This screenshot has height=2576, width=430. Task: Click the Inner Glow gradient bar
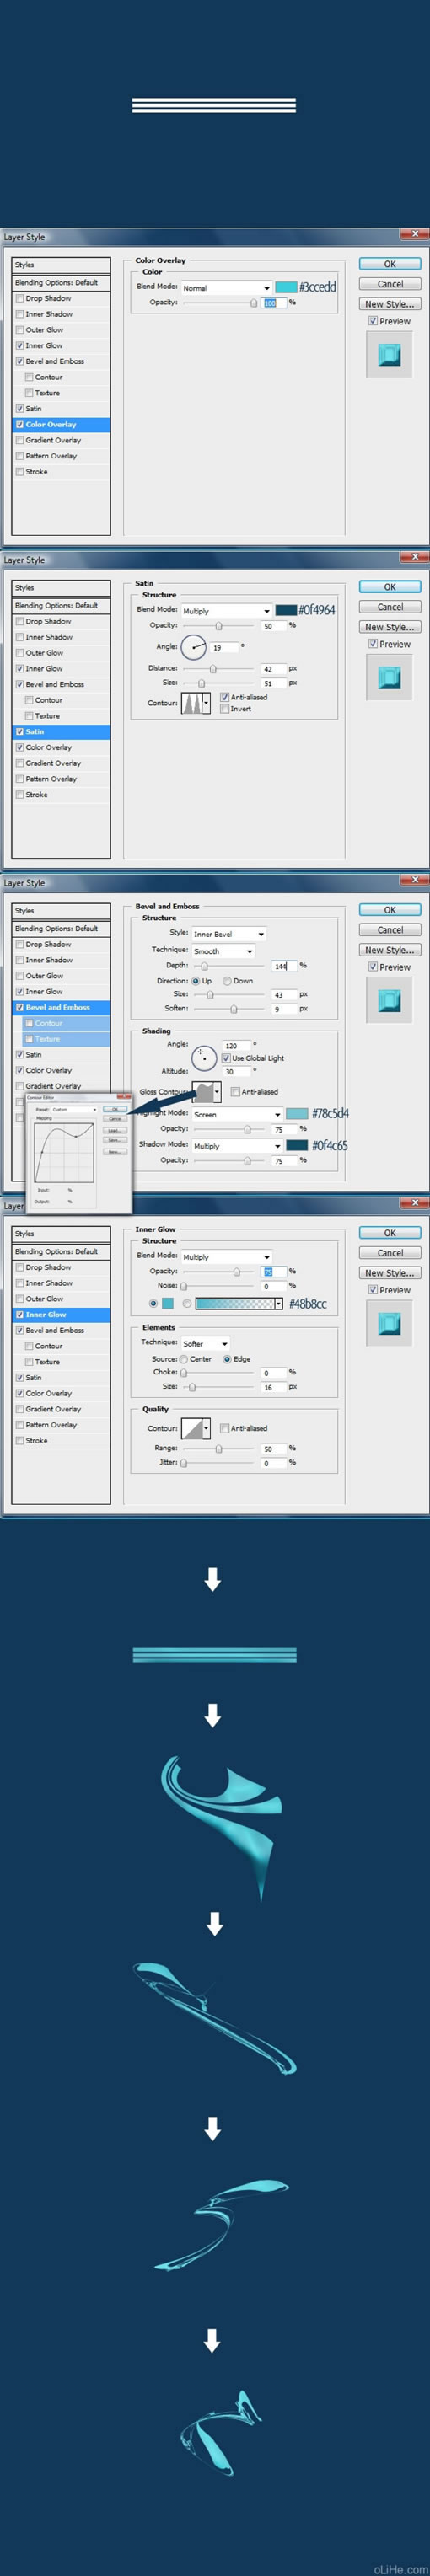pyautogui.click(x=235, y=1304)
